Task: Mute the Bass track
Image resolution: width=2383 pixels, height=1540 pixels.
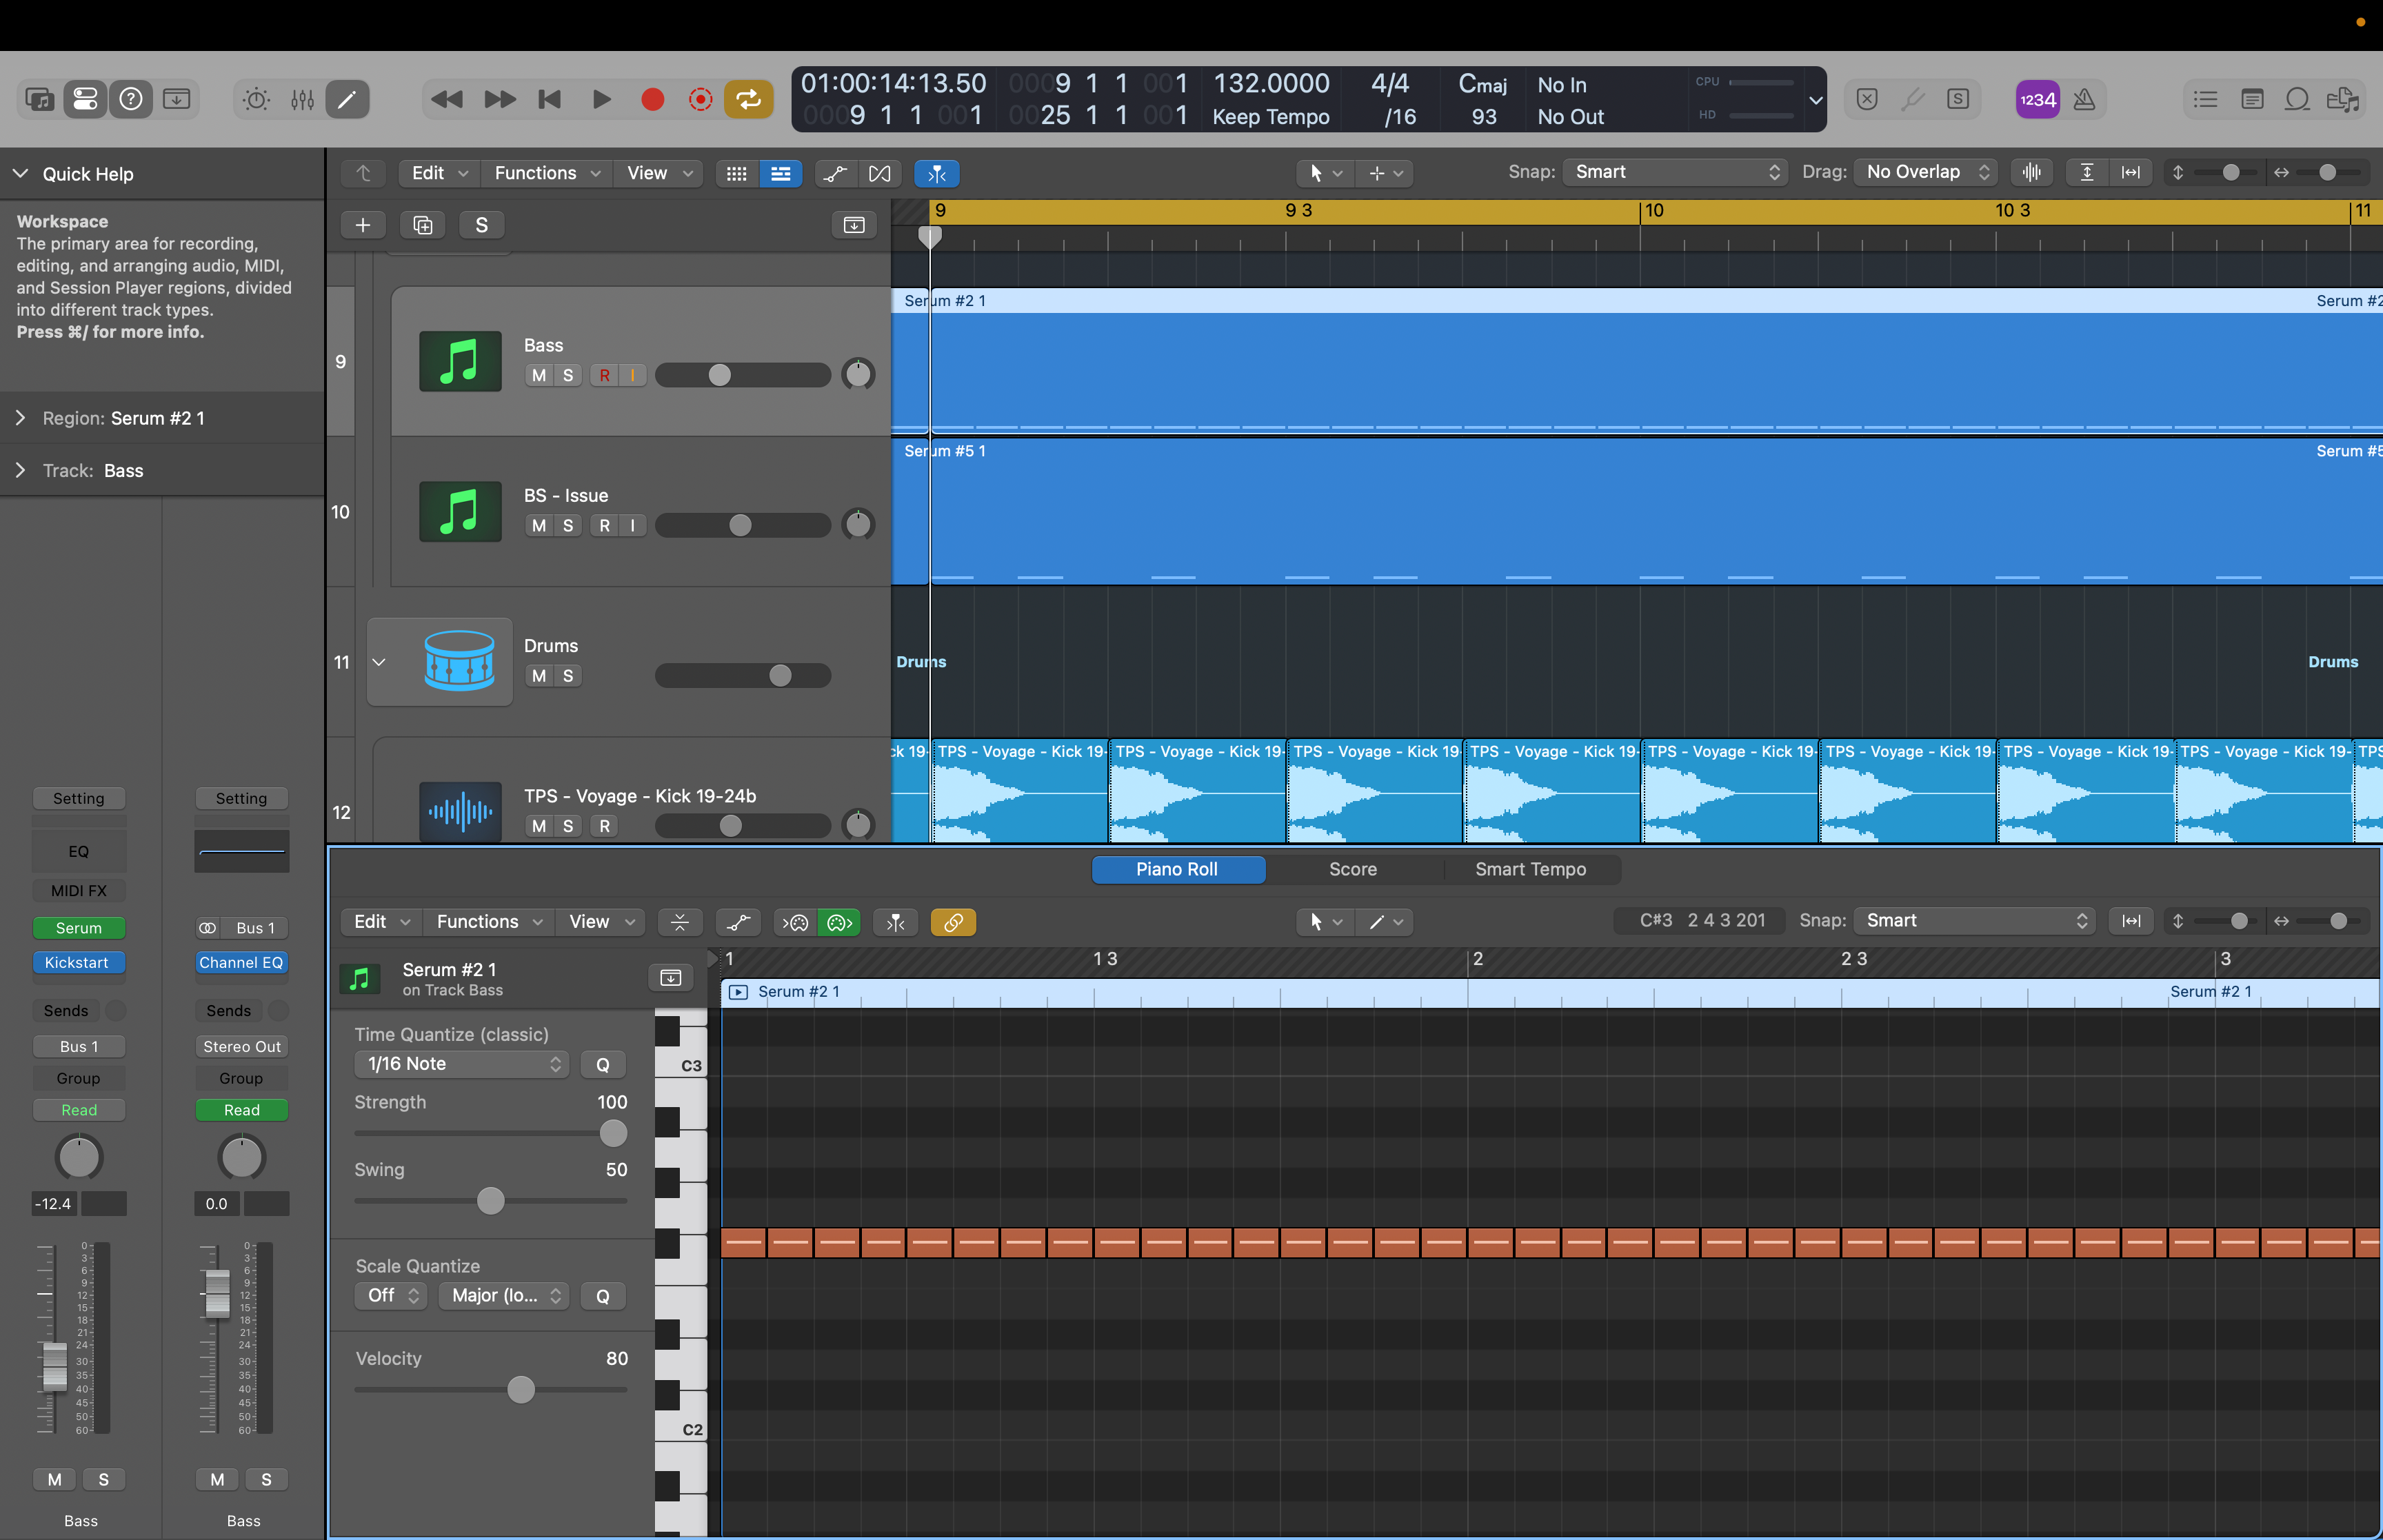Action: pos(539,375)
